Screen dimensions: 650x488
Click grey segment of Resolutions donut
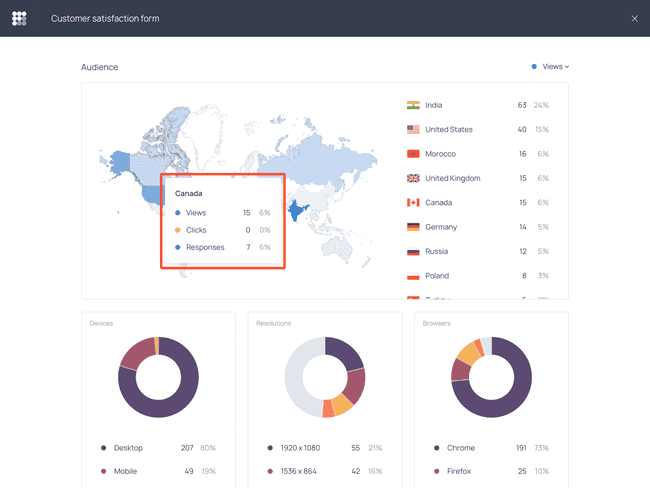pyautogui.click(x=294, y=379)
